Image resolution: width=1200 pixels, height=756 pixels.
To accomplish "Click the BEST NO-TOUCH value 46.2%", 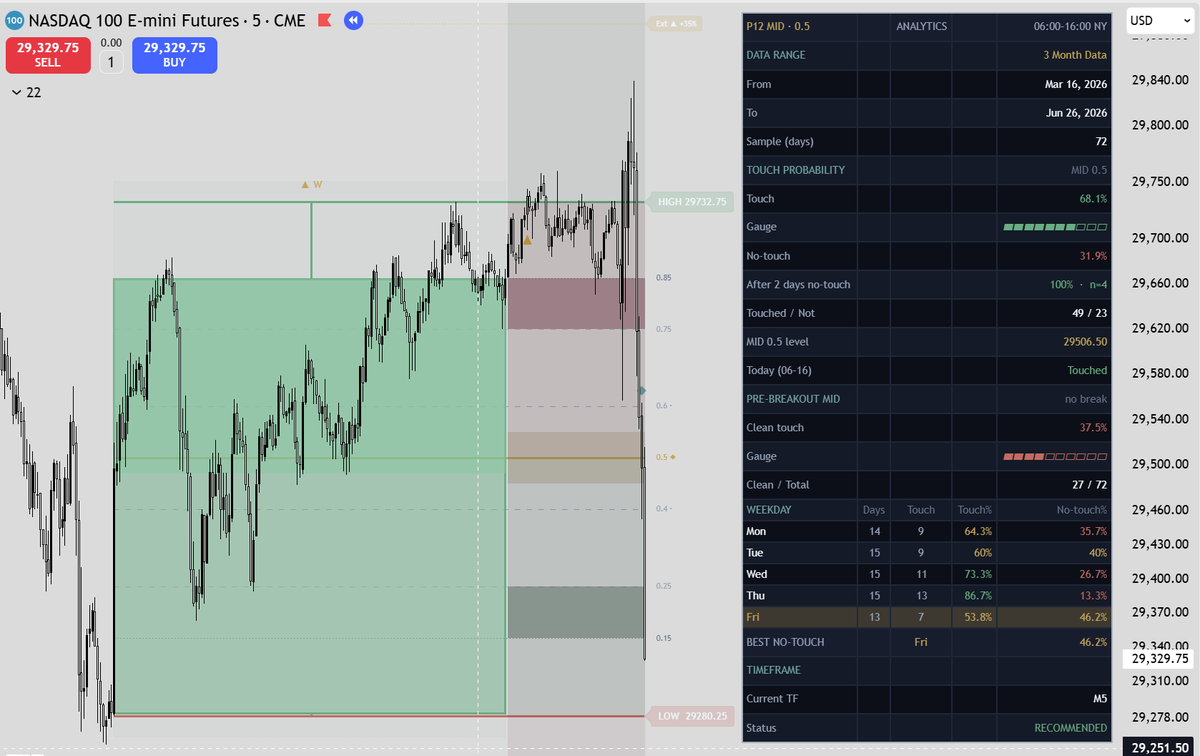I will point(1093,642).
